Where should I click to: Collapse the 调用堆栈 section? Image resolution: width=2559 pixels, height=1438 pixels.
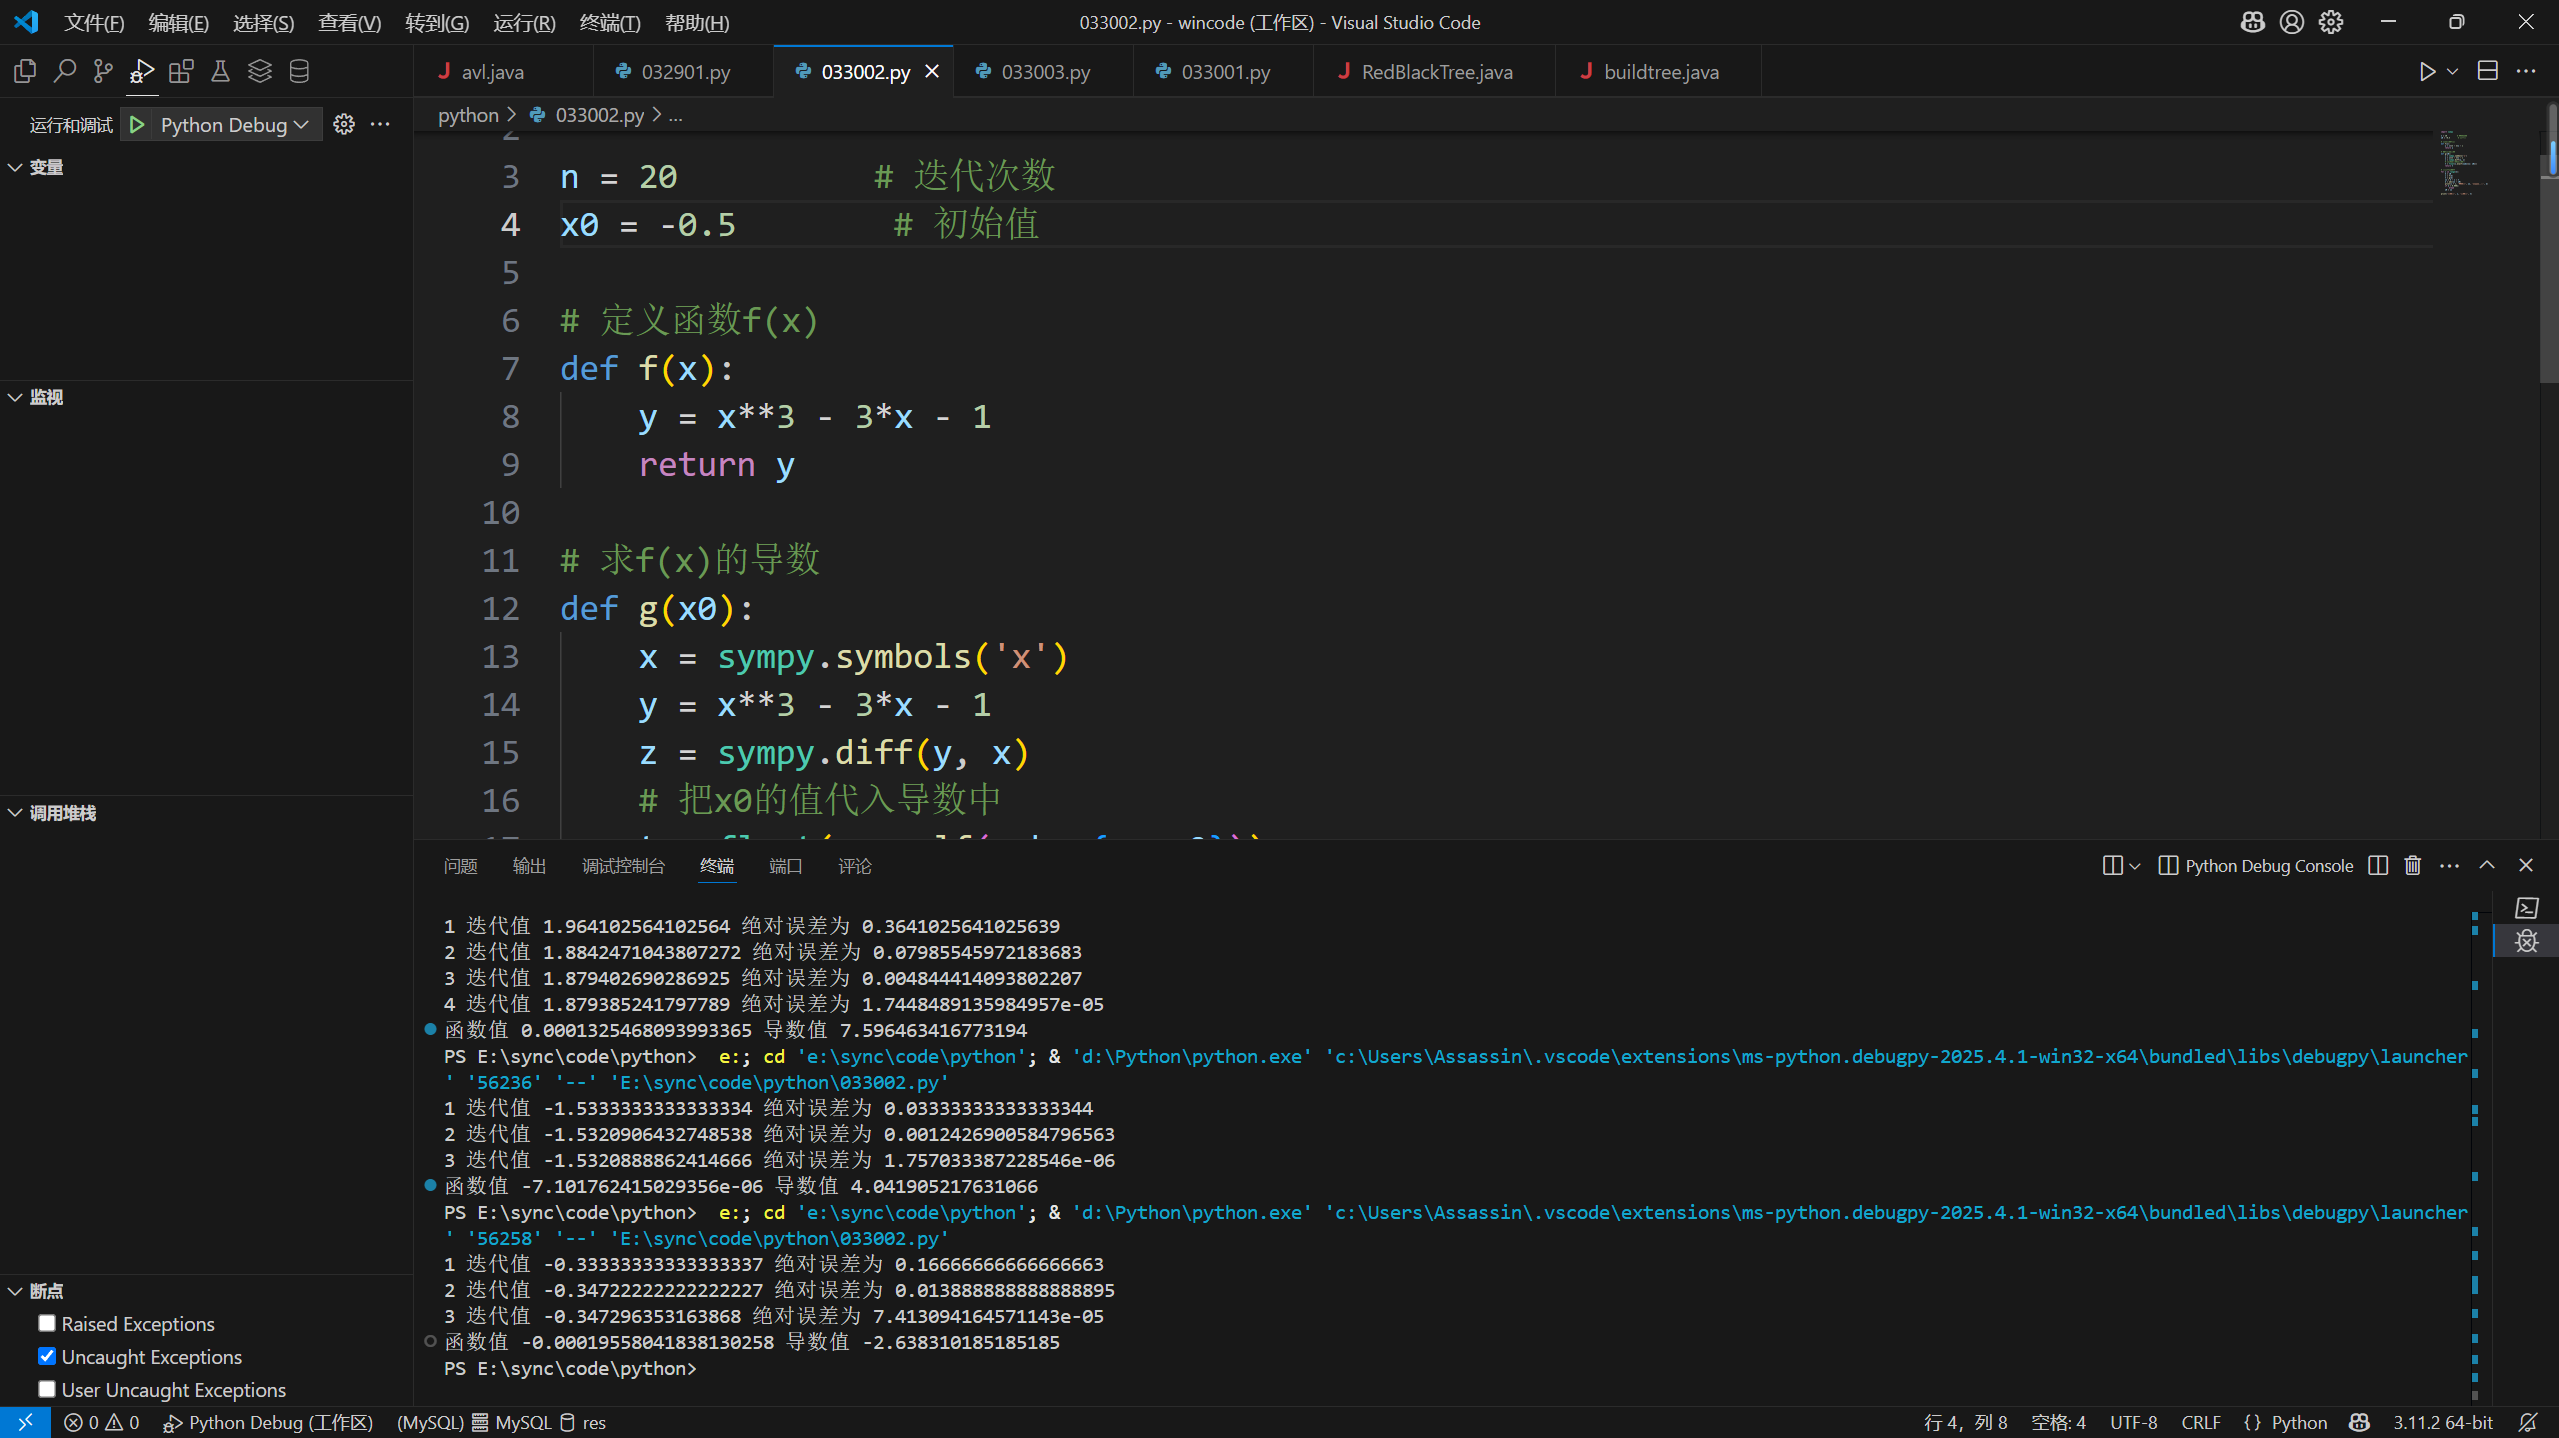(x=62, y=813)
